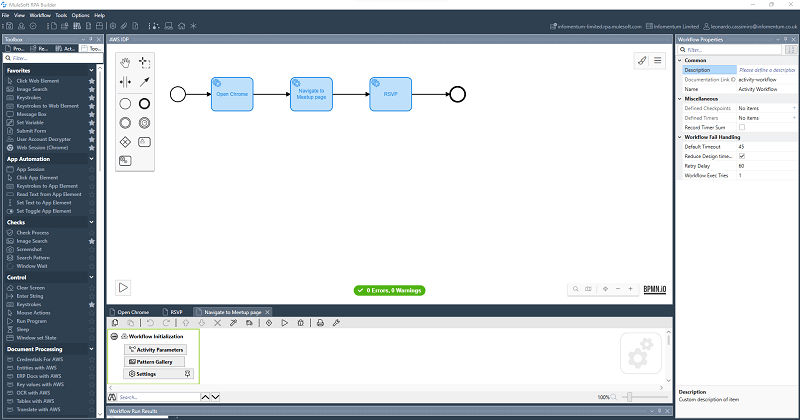Open the Pattern Gallery button
This screenshot has width=800, height=420.
coord(155,361)
